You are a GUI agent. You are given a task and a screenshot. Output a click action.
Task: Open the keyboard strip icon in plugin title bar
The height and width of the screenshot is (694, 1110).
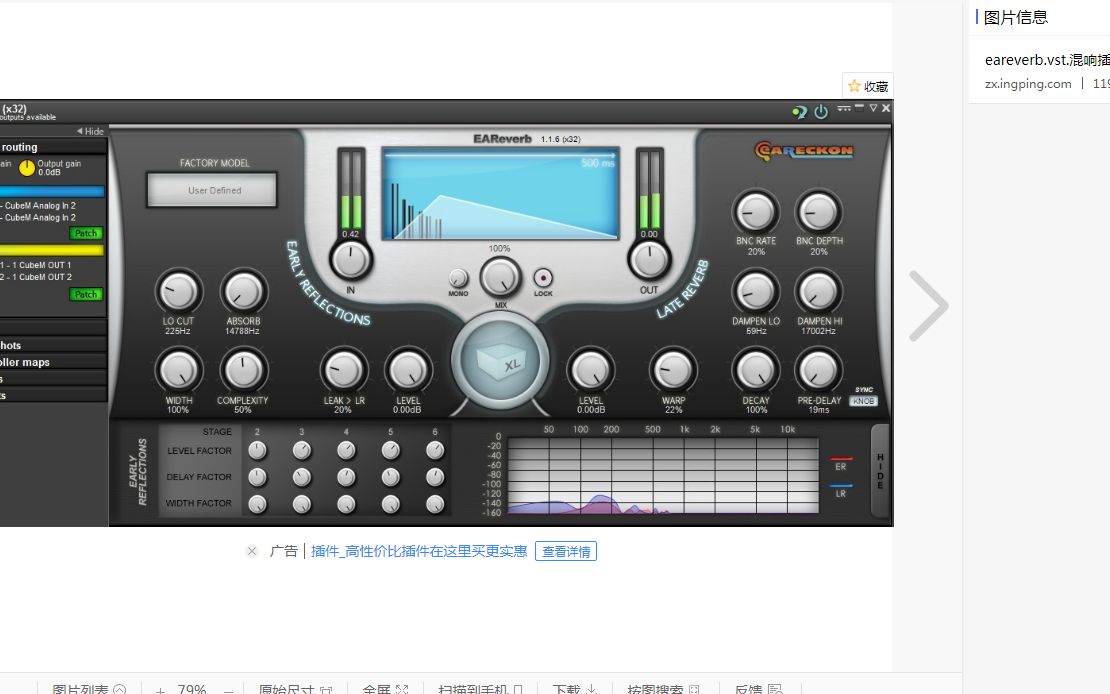[844, 108]
